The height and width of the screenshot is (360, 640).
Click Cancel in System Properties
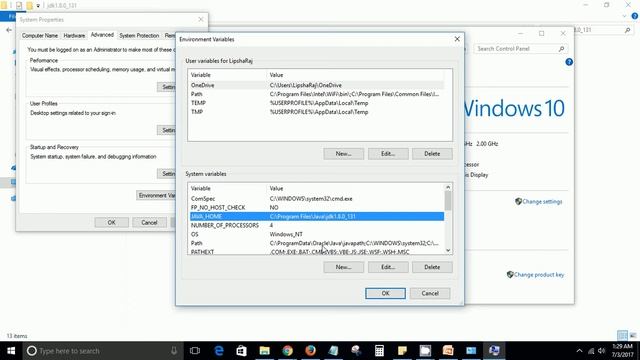[x=149, y=222]
